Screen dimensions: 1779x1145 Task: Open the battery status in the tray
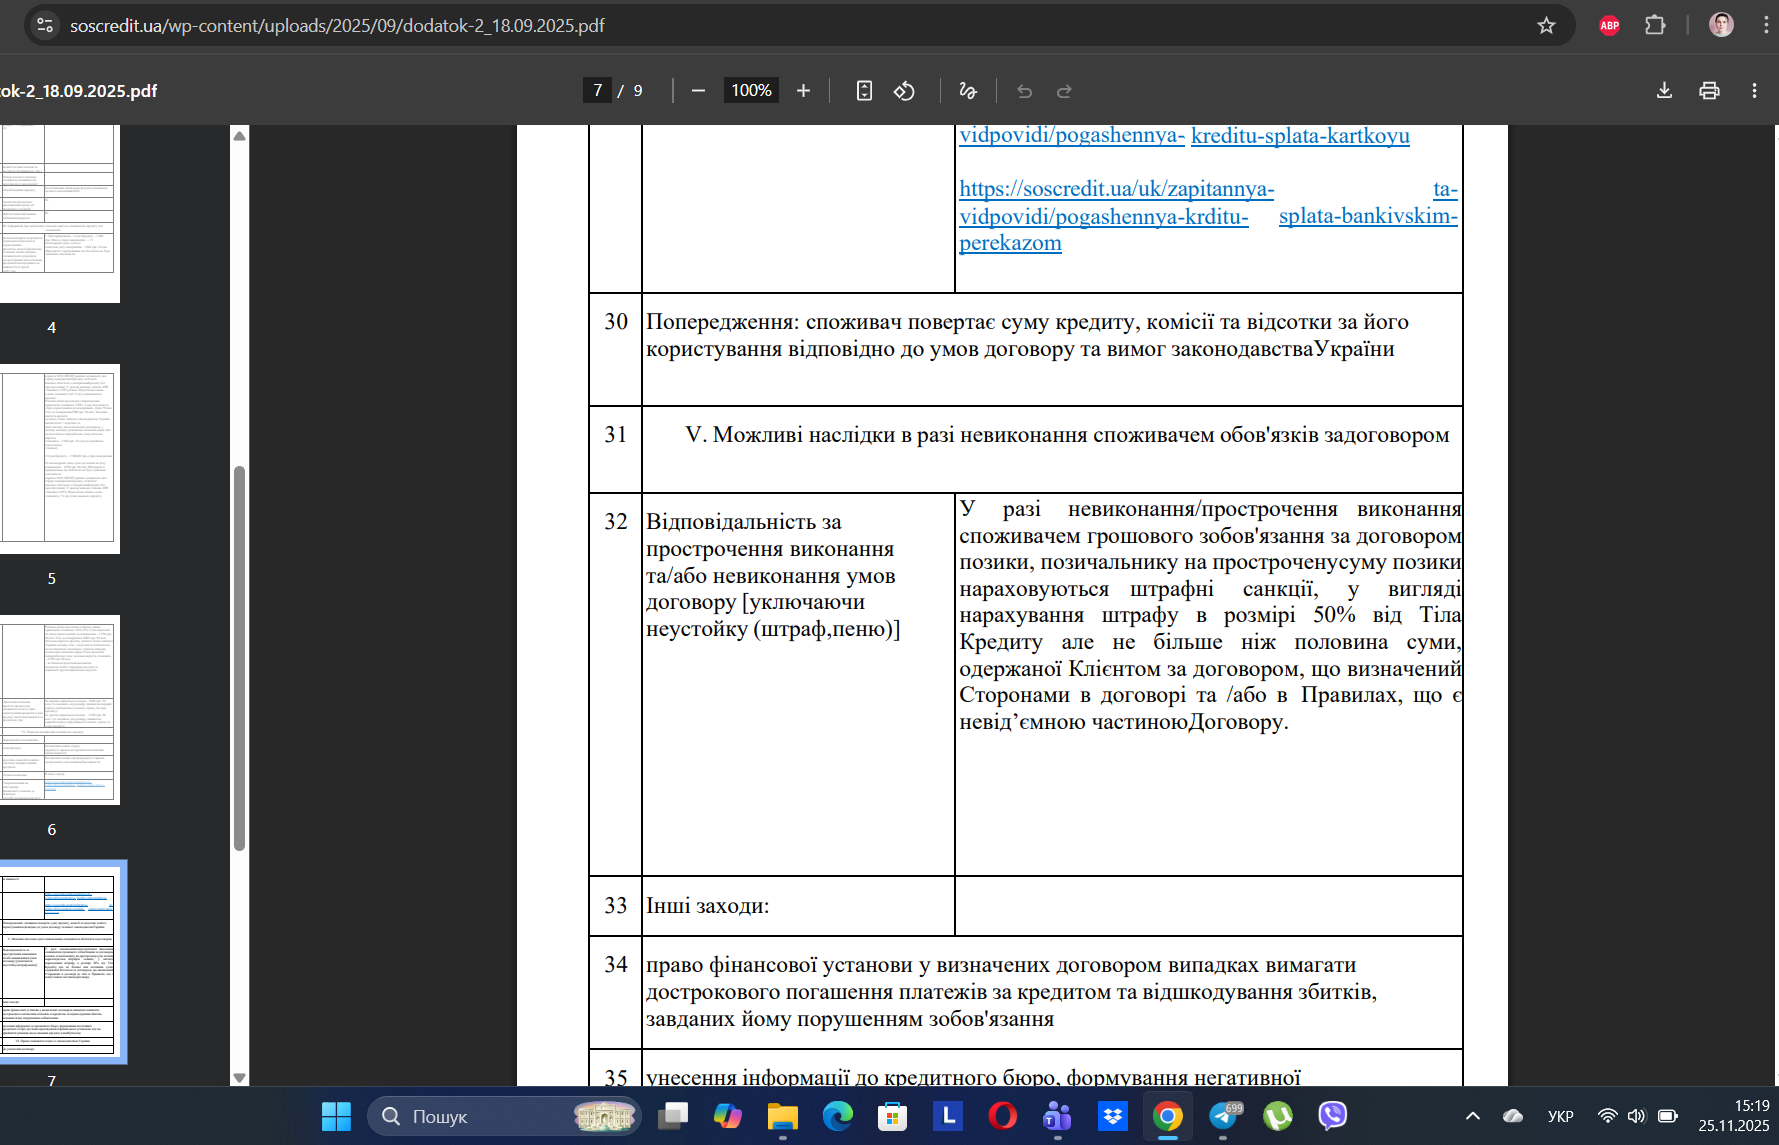click(x=1668, y=1116)
